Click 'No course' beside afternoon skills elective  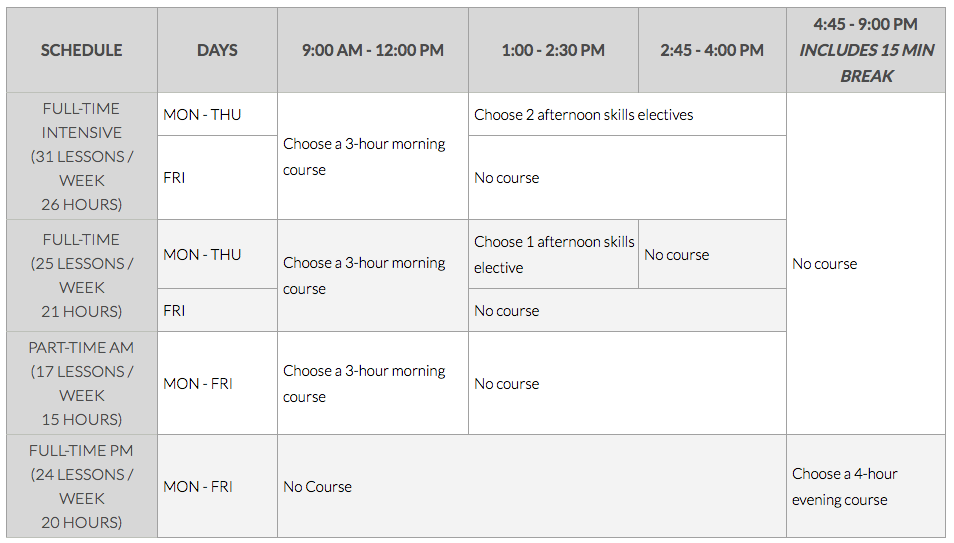712,254
